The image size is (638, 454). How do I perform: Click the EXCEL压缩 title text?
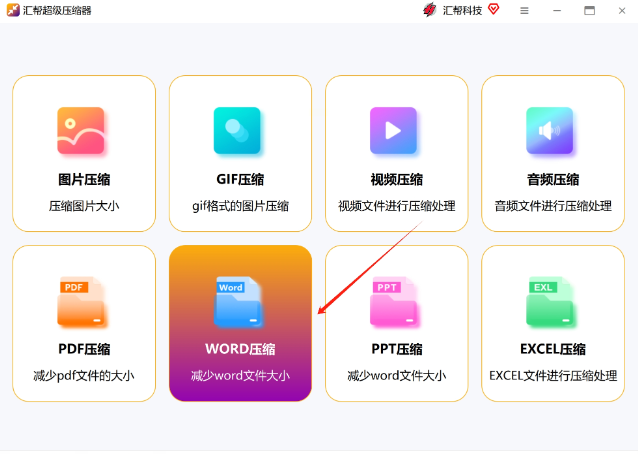(x=553, y=349)
